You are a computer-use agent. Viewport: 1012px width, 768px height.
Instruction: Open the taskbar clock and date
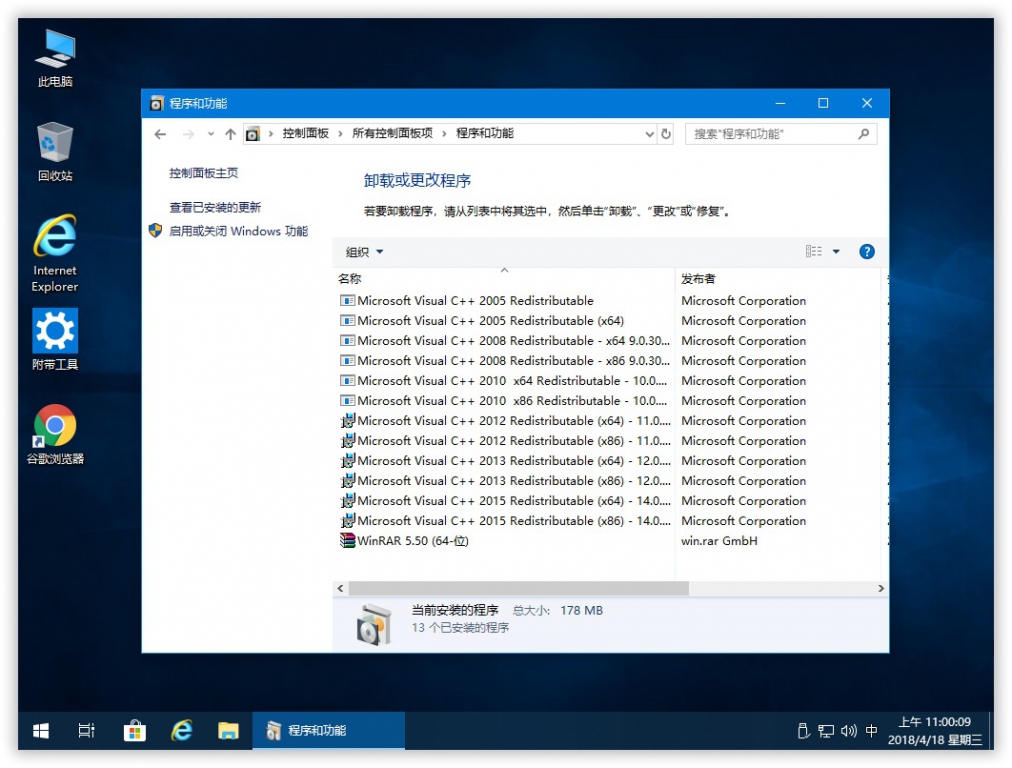[x=935, y=731]
